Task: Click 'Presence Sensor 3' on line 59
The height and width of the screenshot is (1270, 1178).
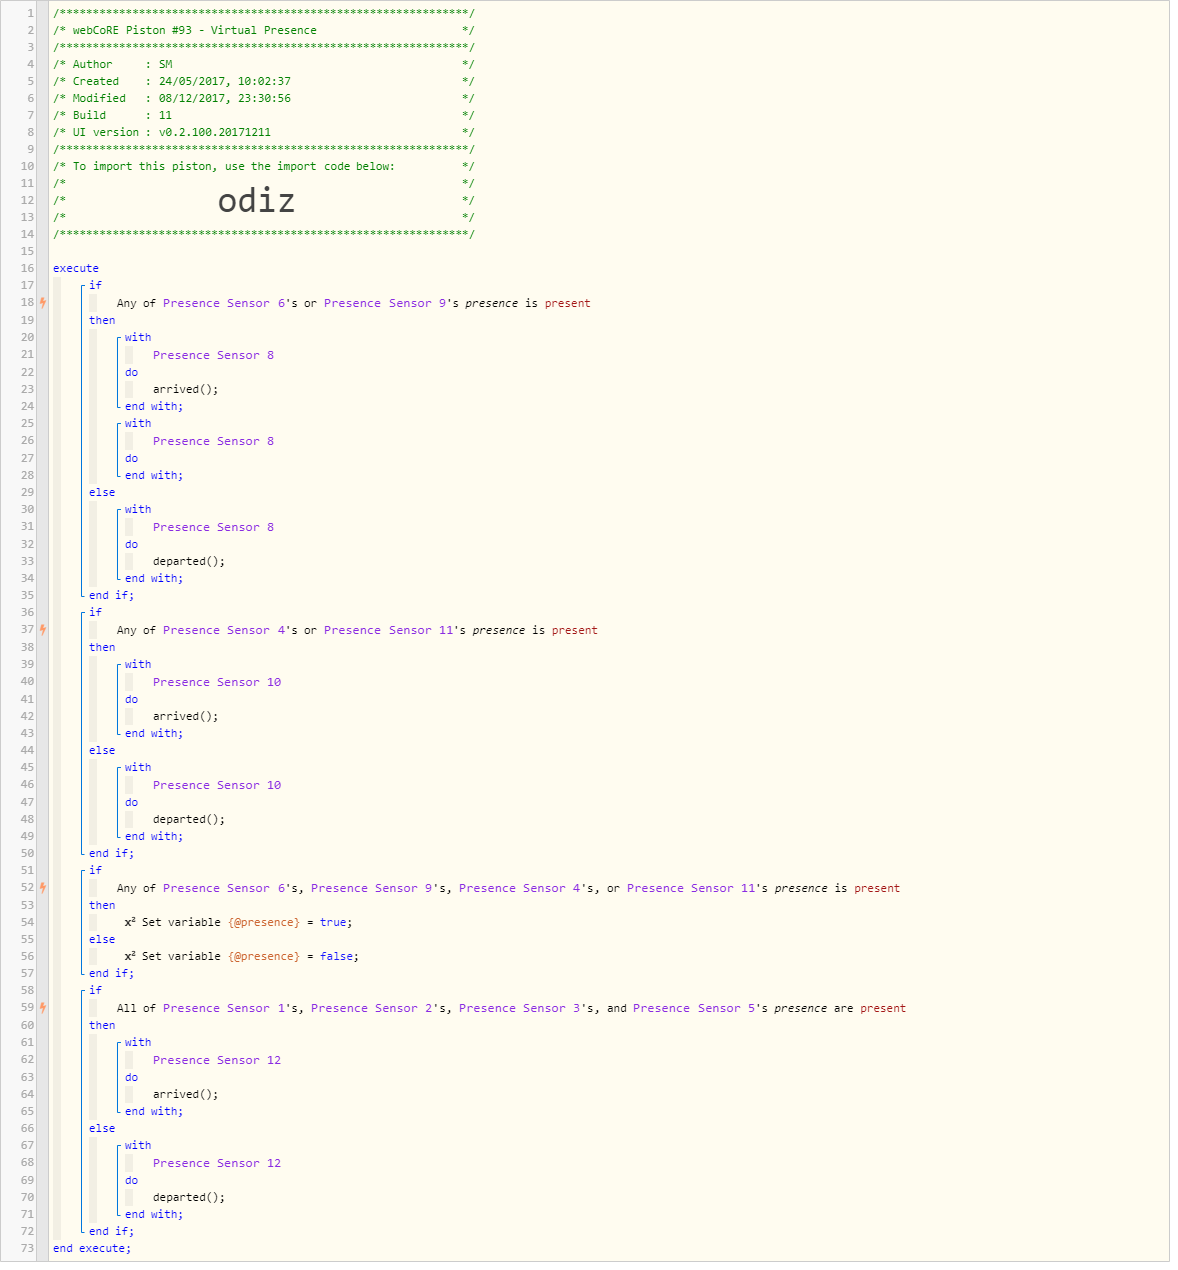Action: pyautogui.click(x=520, y=1008)
